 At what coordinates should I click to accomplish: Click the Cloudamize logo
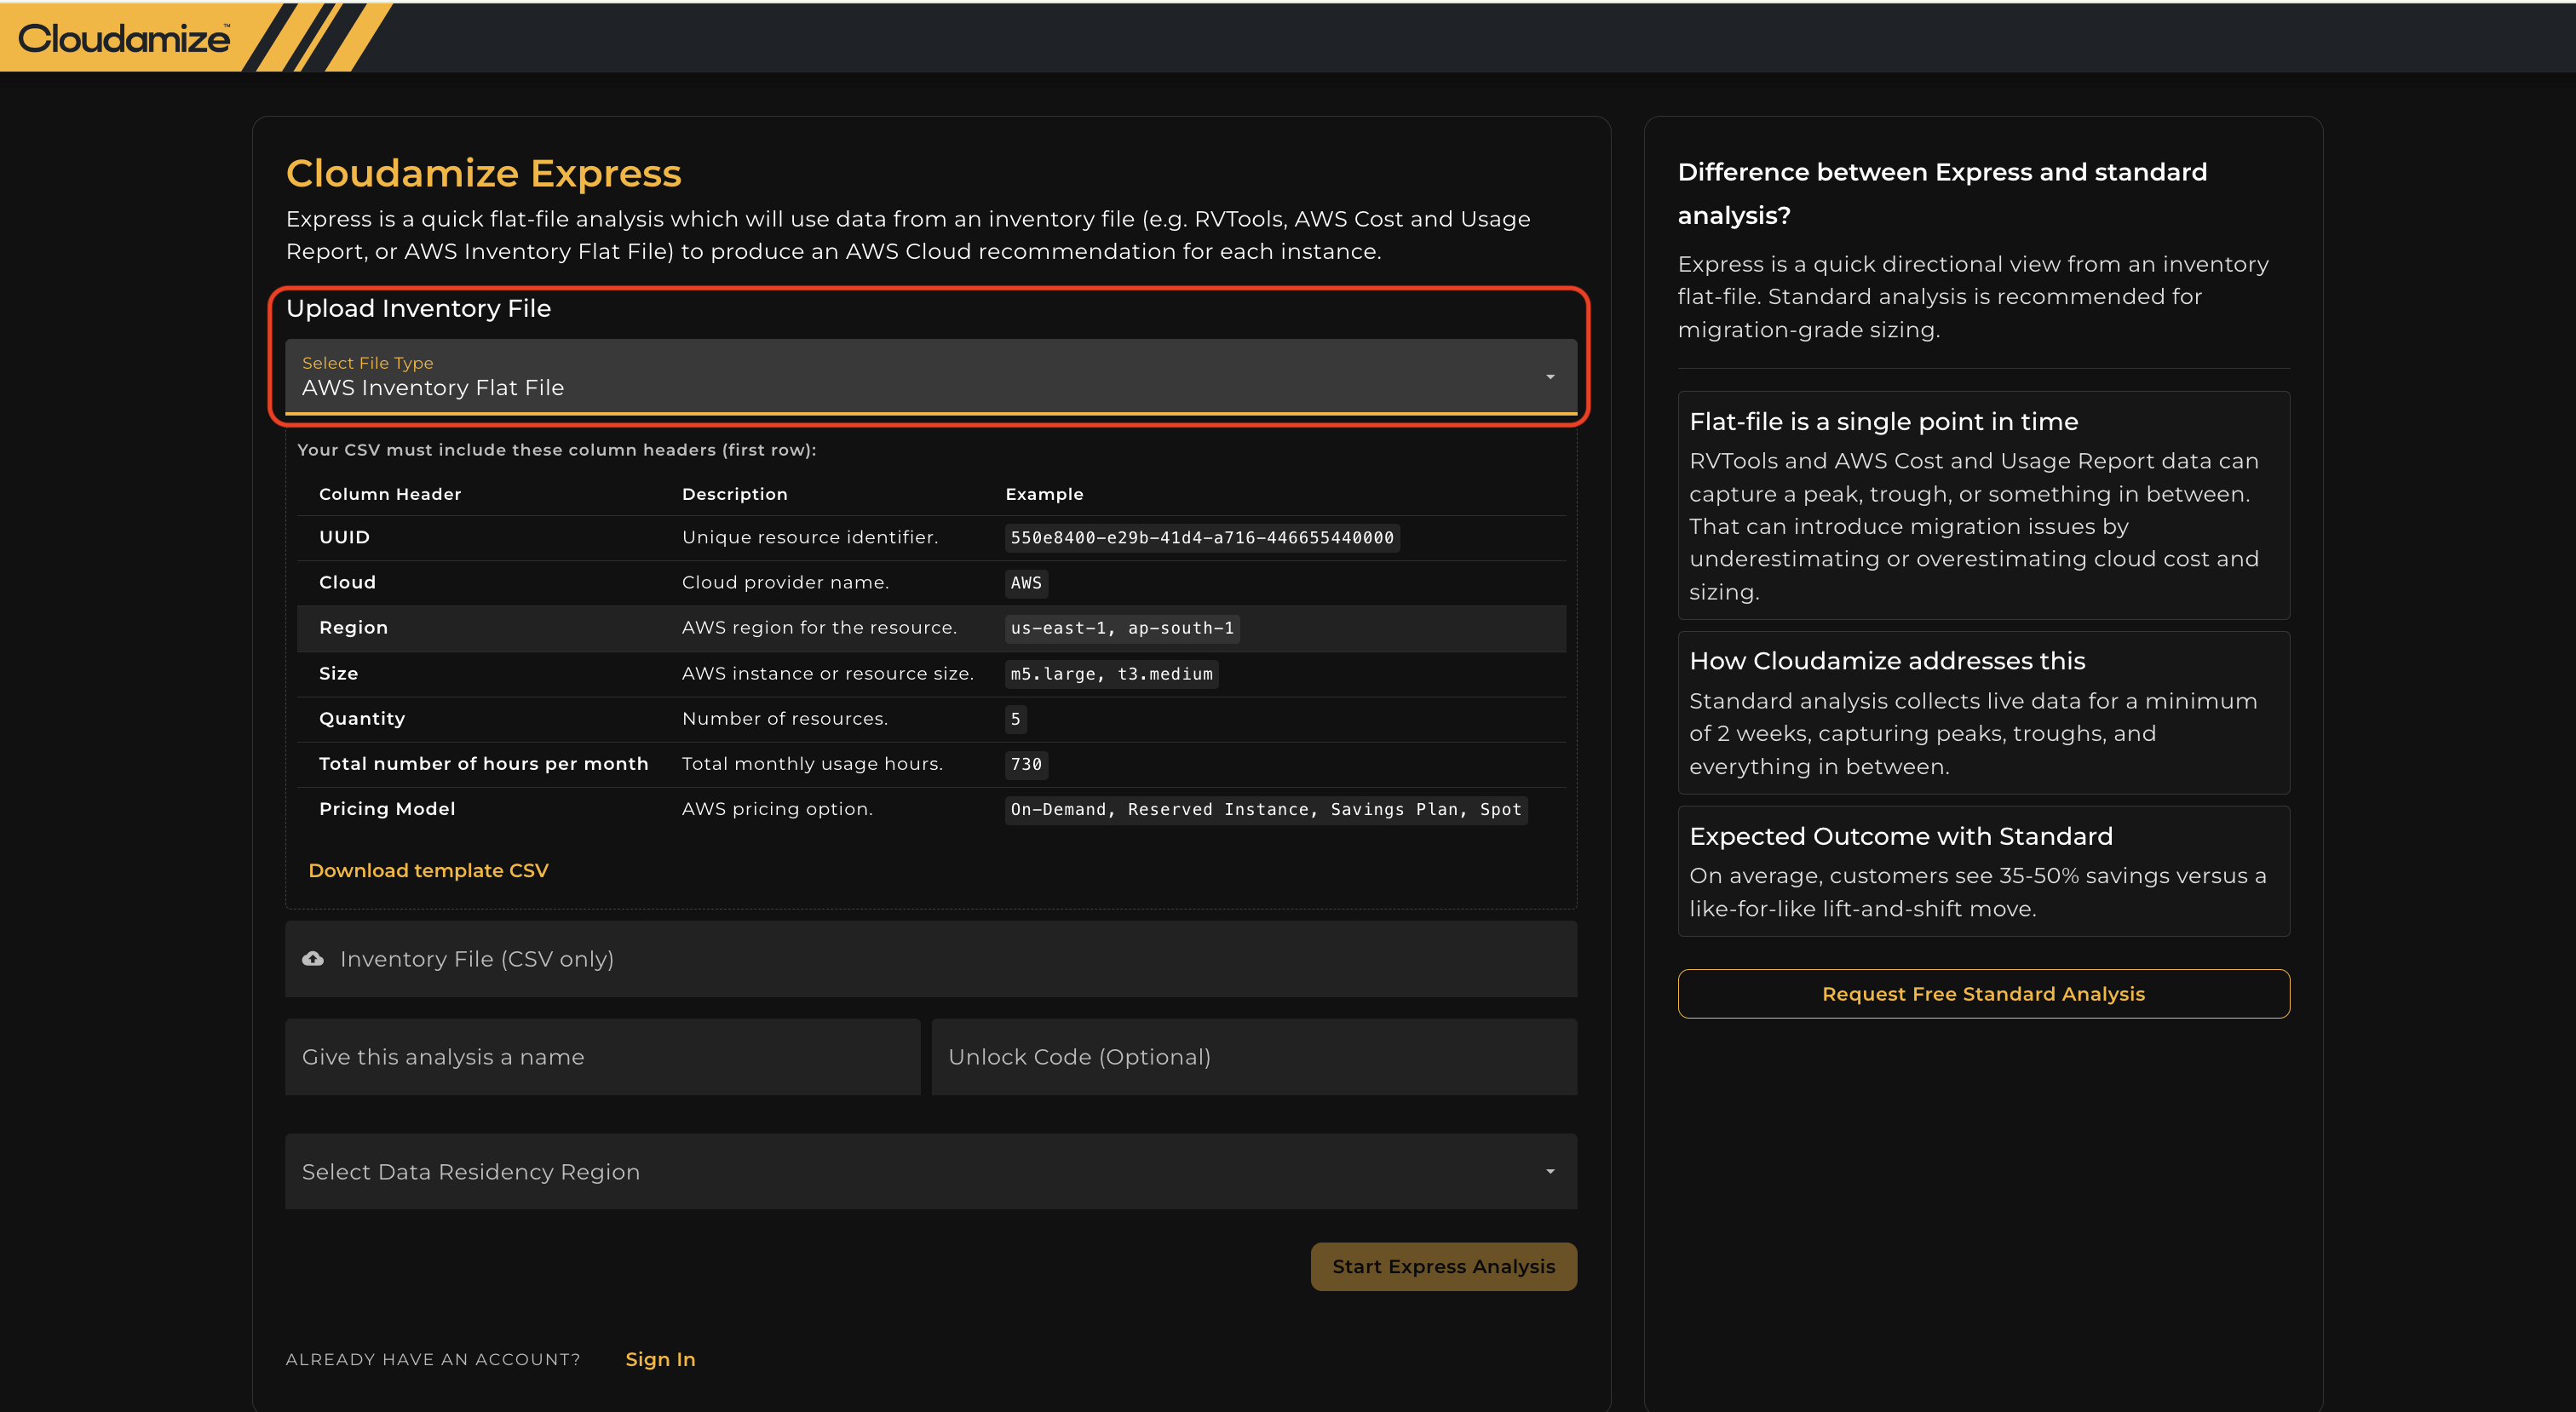pos(124,38)
